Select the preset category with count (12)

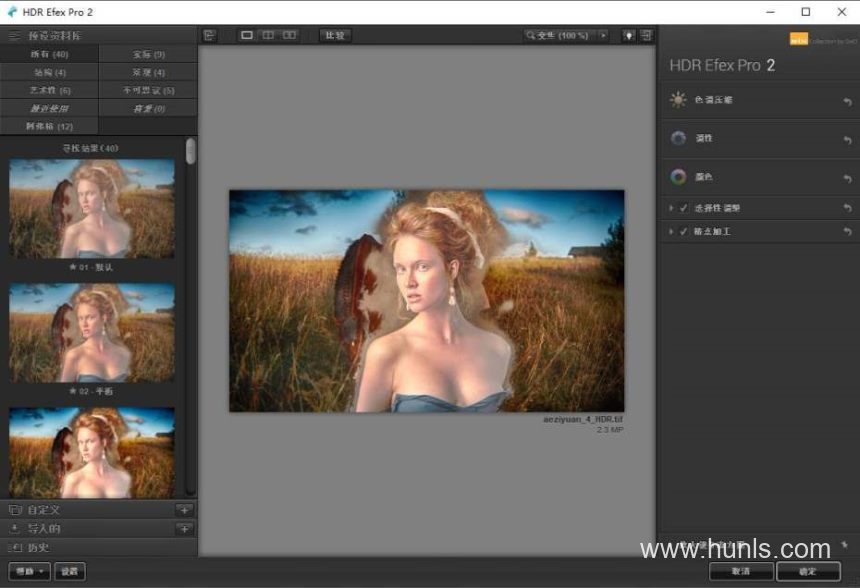point(49,126)
